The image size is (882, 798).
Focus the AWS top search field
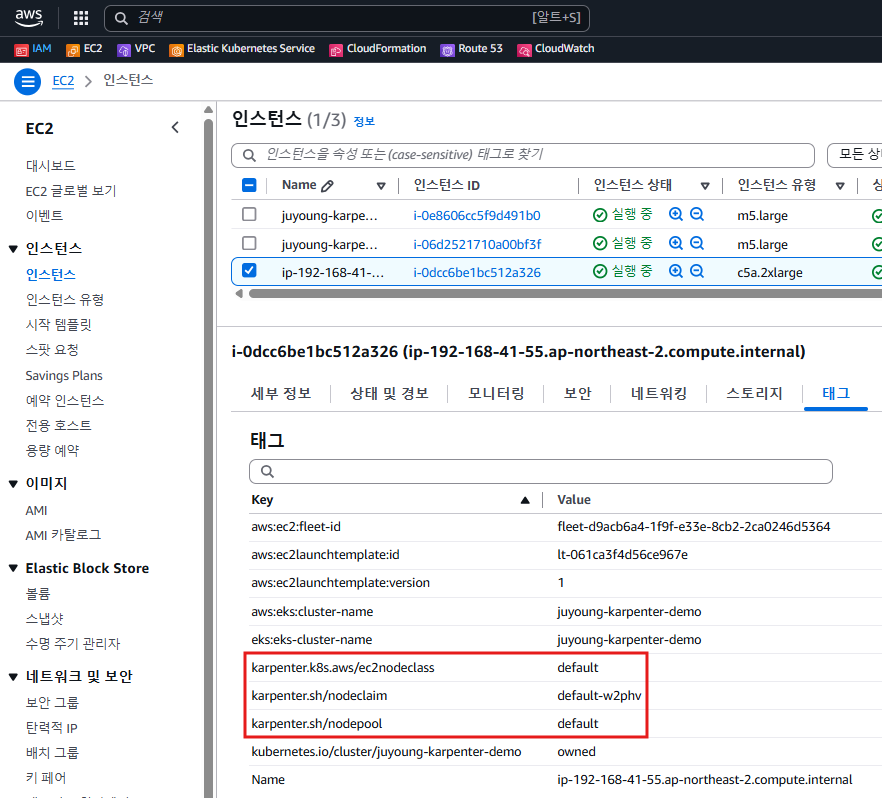346,19
